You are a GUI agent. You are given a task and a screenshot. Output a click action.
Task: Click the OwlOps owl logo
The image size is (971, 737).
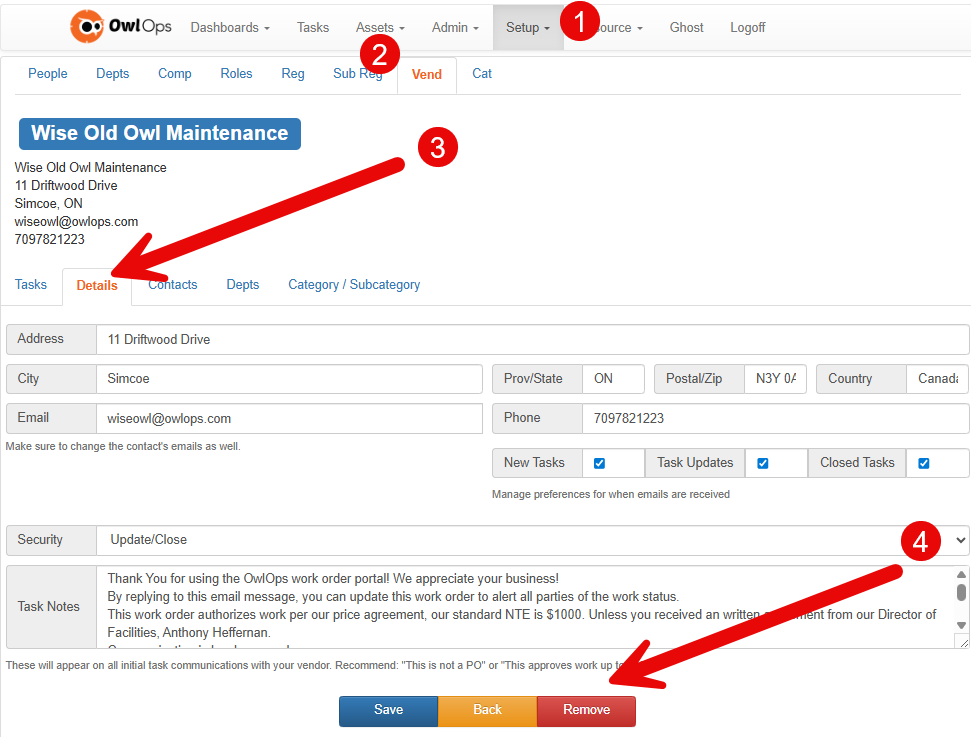[88, 27]
